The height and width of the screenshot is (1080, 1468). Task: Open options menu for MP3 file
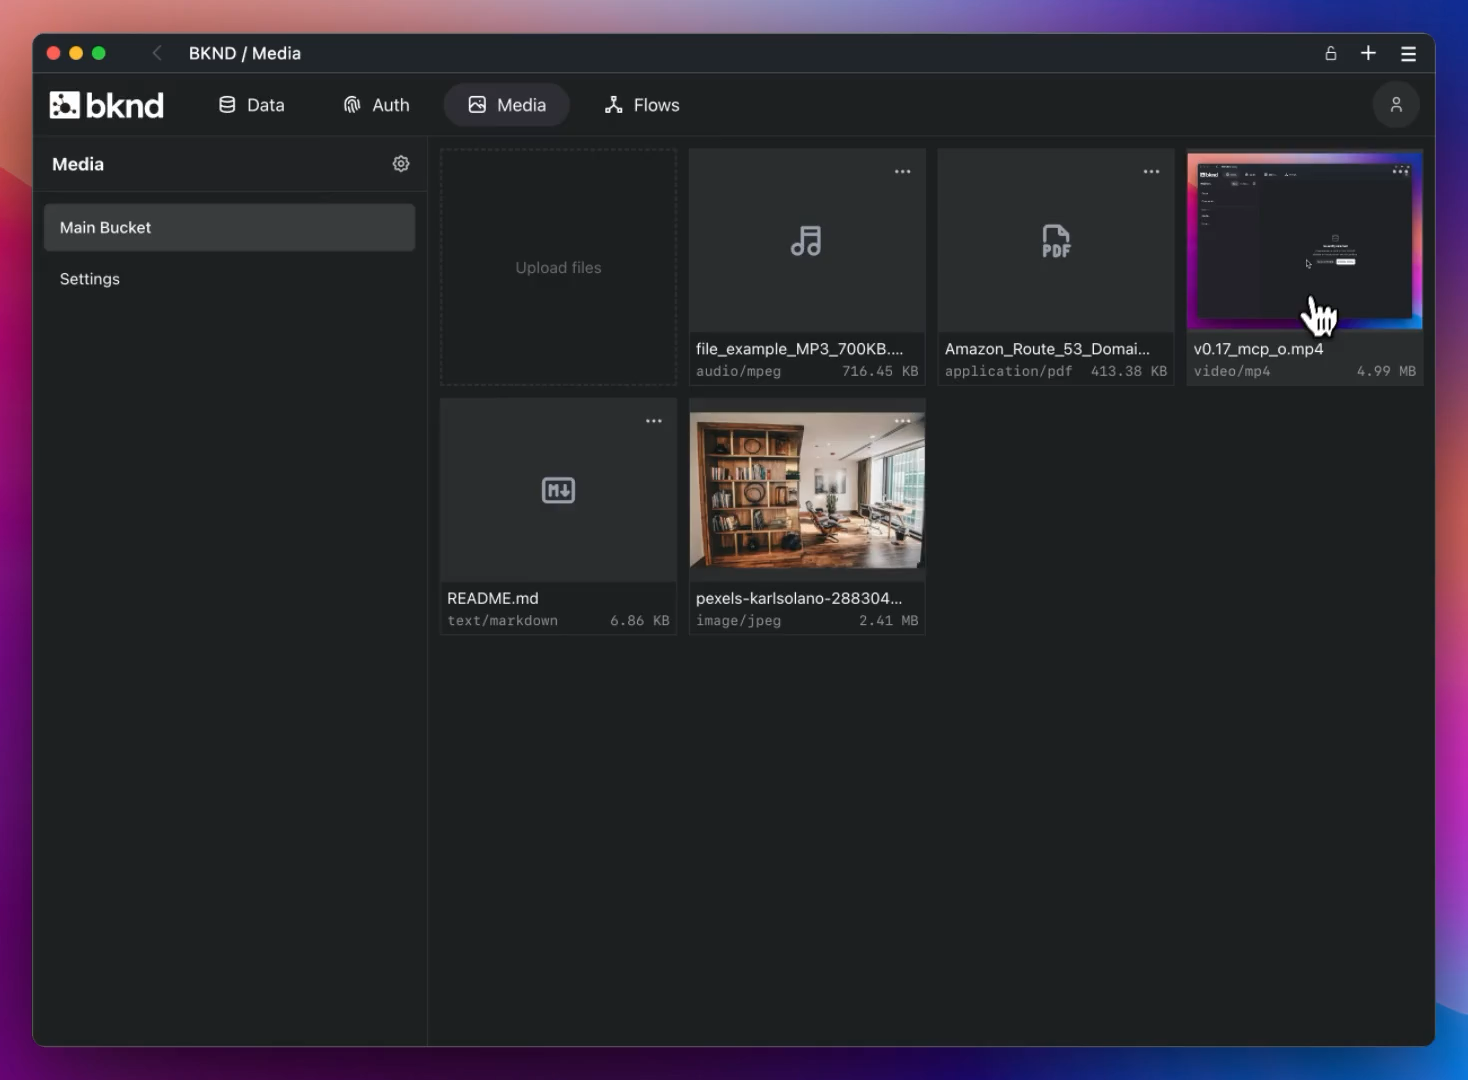[x=903, y=172]
